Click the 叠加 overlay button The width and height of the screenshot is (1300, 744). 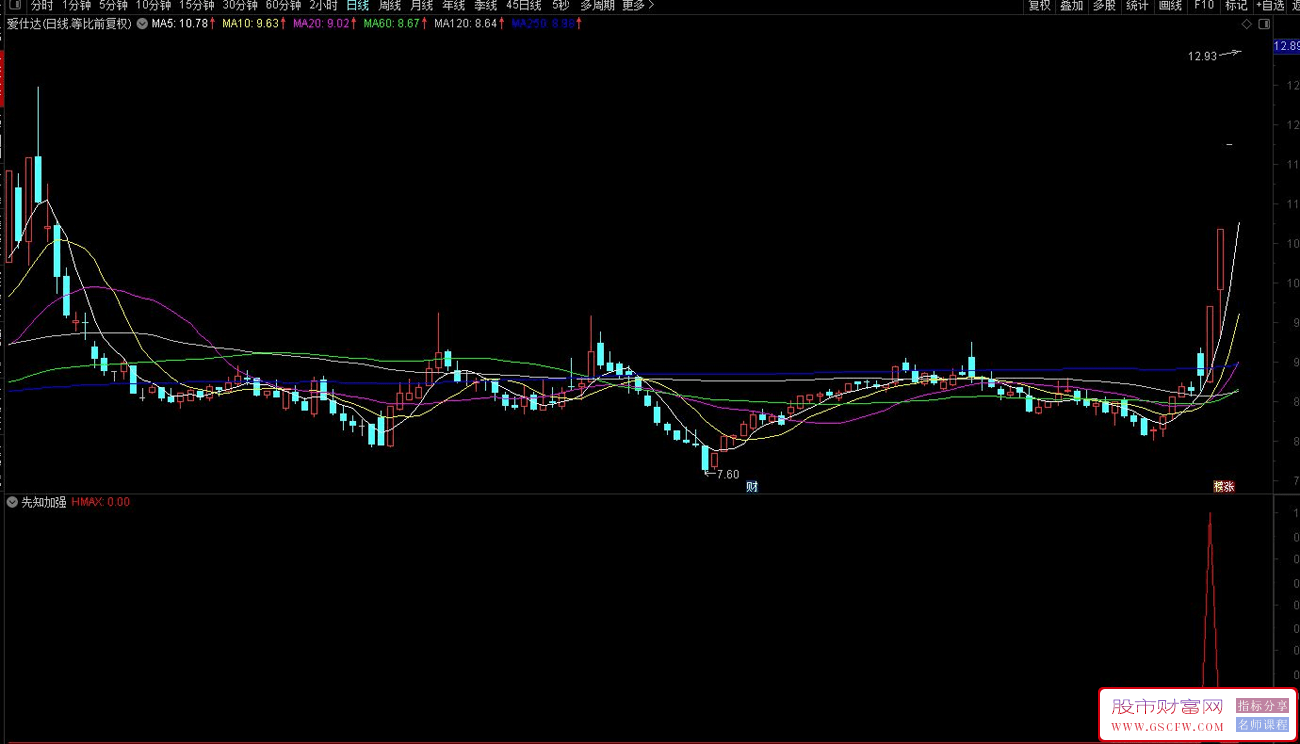(1071, 6)
